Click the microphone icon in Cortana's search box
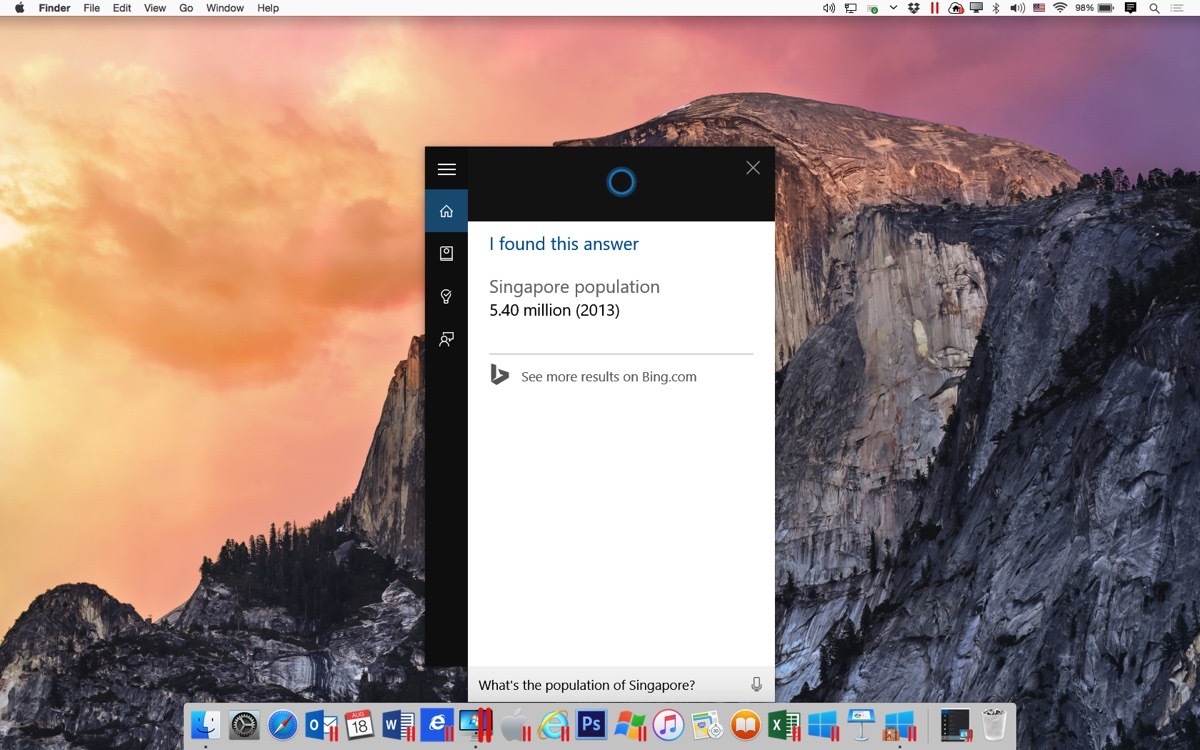 (756, 685)
